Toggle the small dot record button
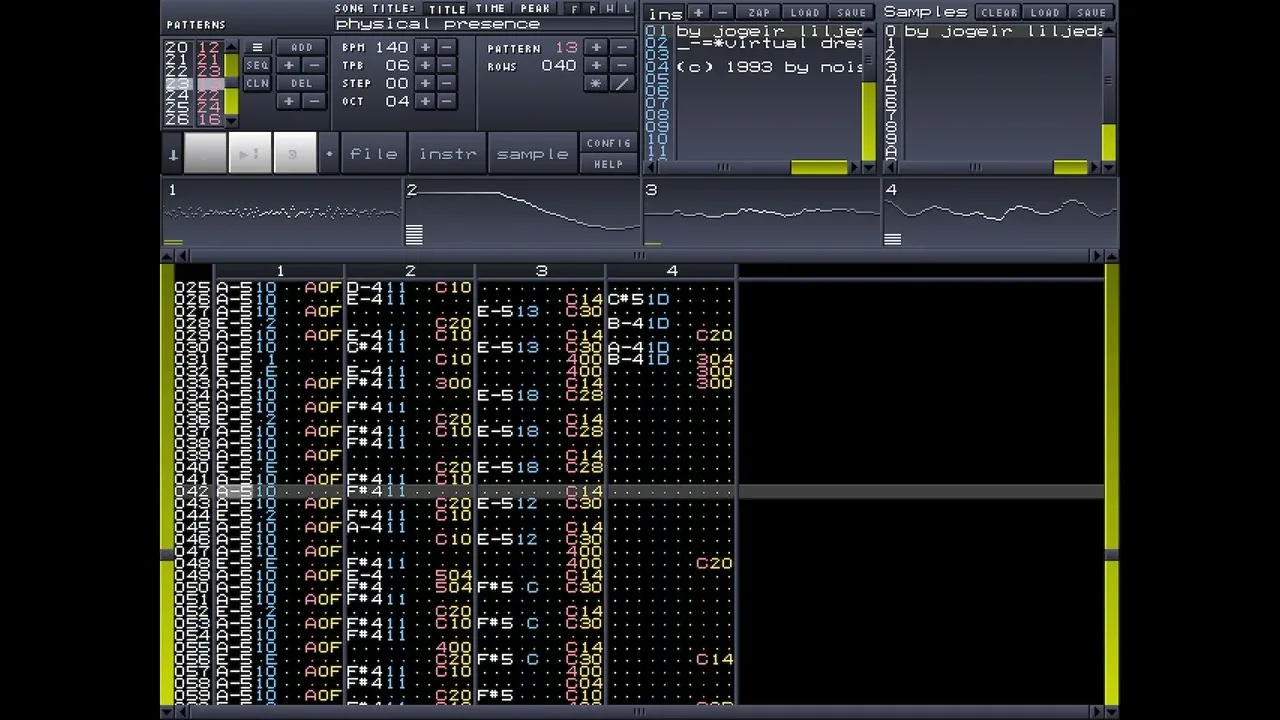 pos(329,155)
